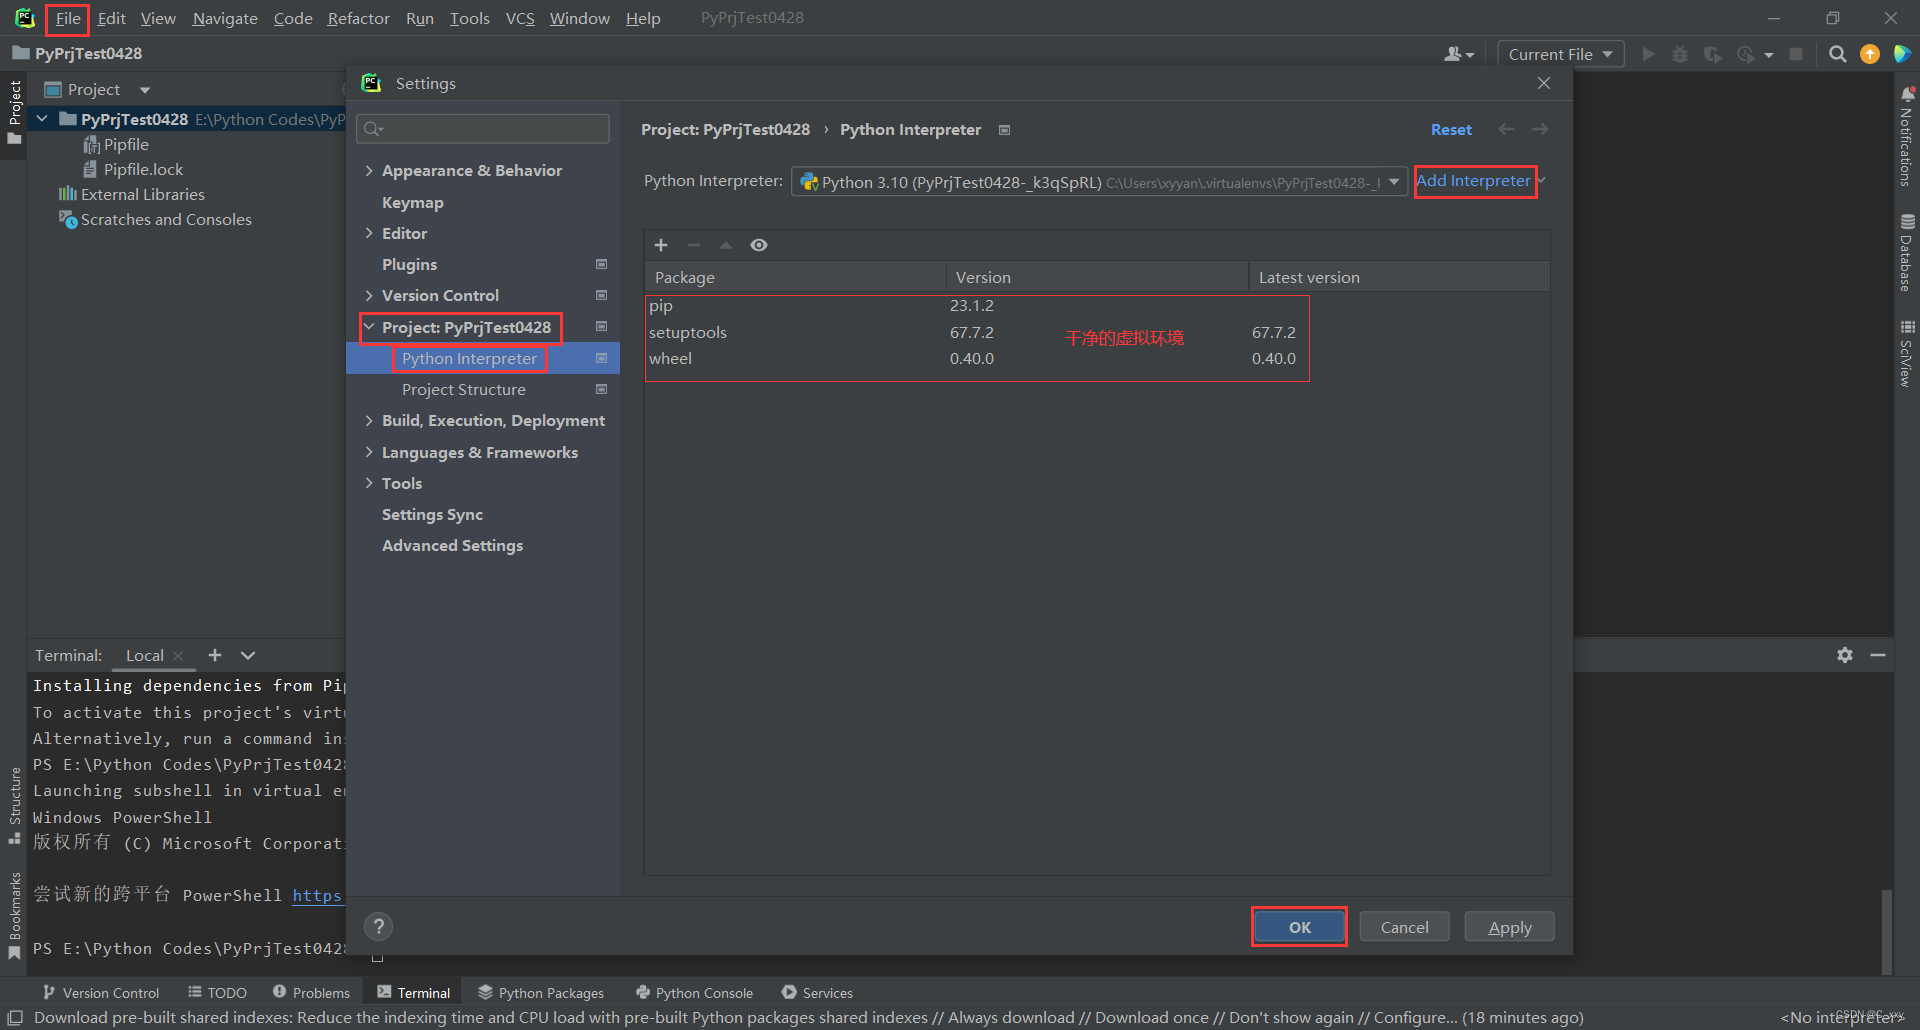1920x1030 pixels.
Task: Expand the Version Control settings group
Action: pos(369,295)
